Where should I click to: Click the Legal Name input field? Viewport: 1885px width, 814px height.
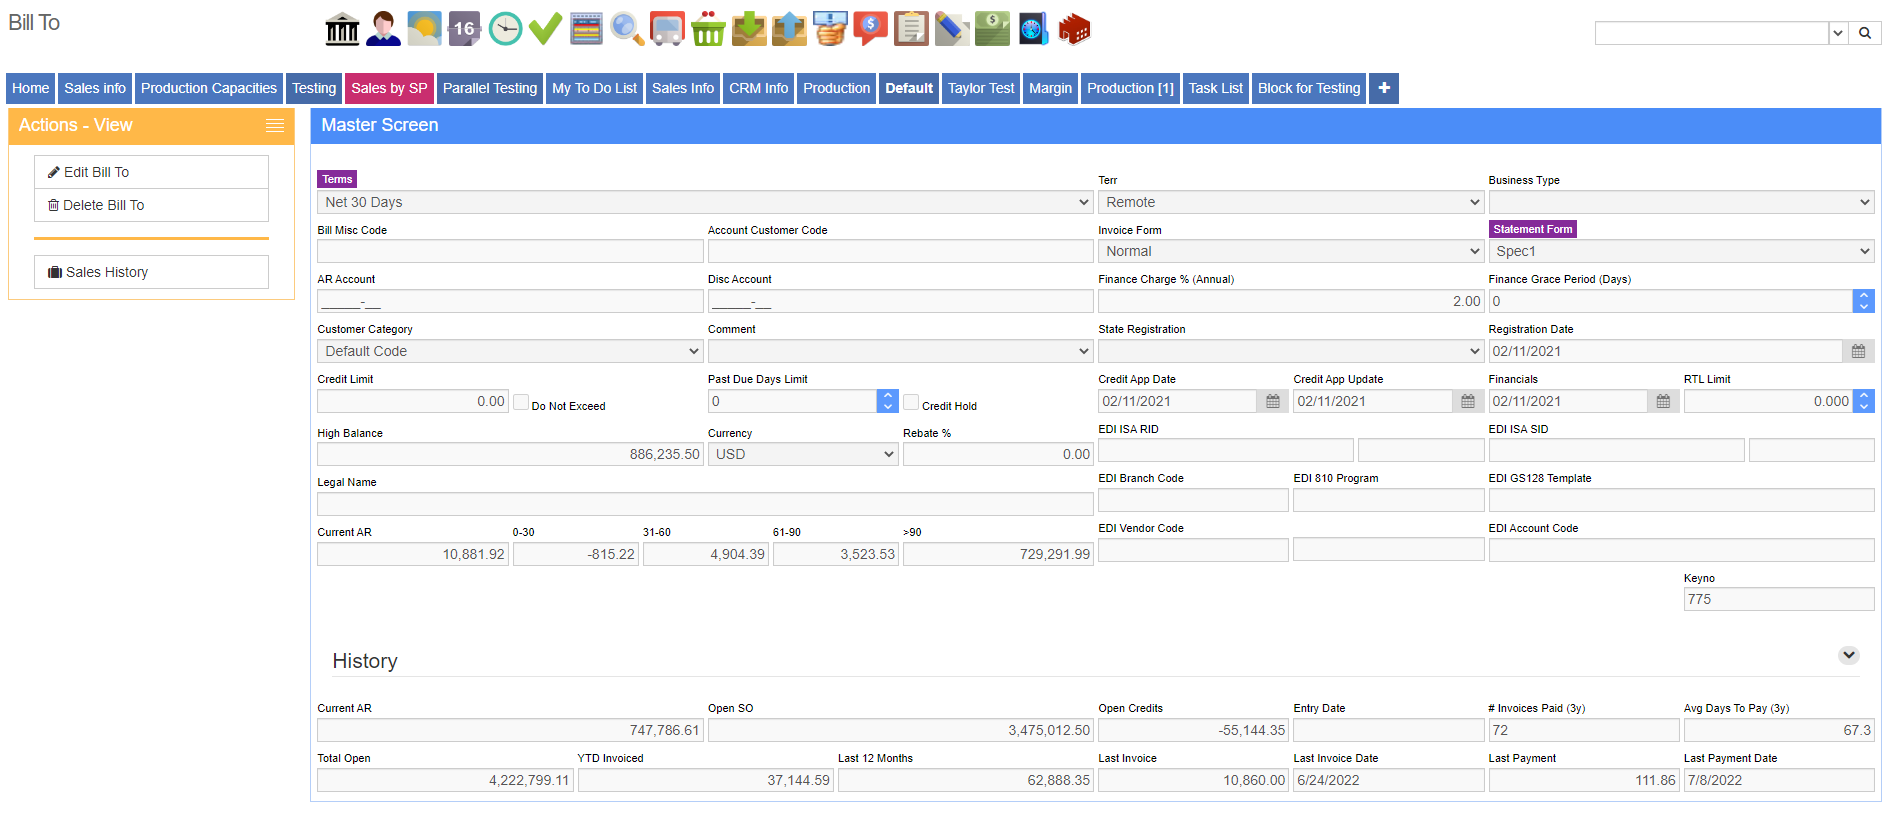tap(706, 504)
